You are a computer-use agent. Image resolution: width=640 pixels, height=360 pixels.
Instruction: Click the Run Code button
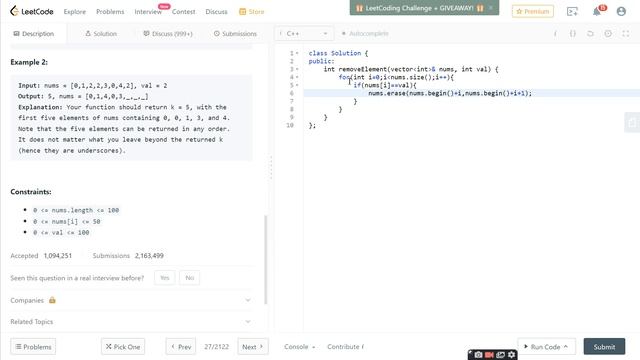547,347
